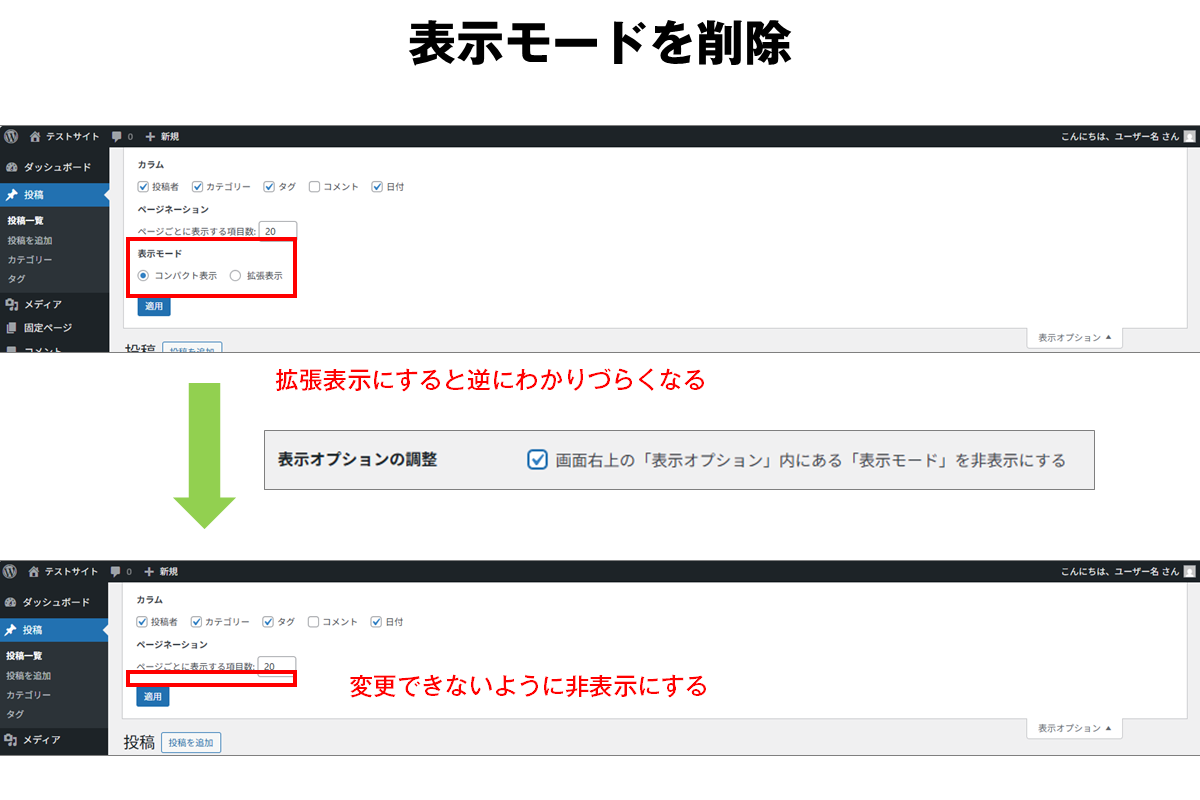Click WordPress logo in lower screenshot's admin bar
This screenshot has height=800, width=1200.
click(11, 571)
